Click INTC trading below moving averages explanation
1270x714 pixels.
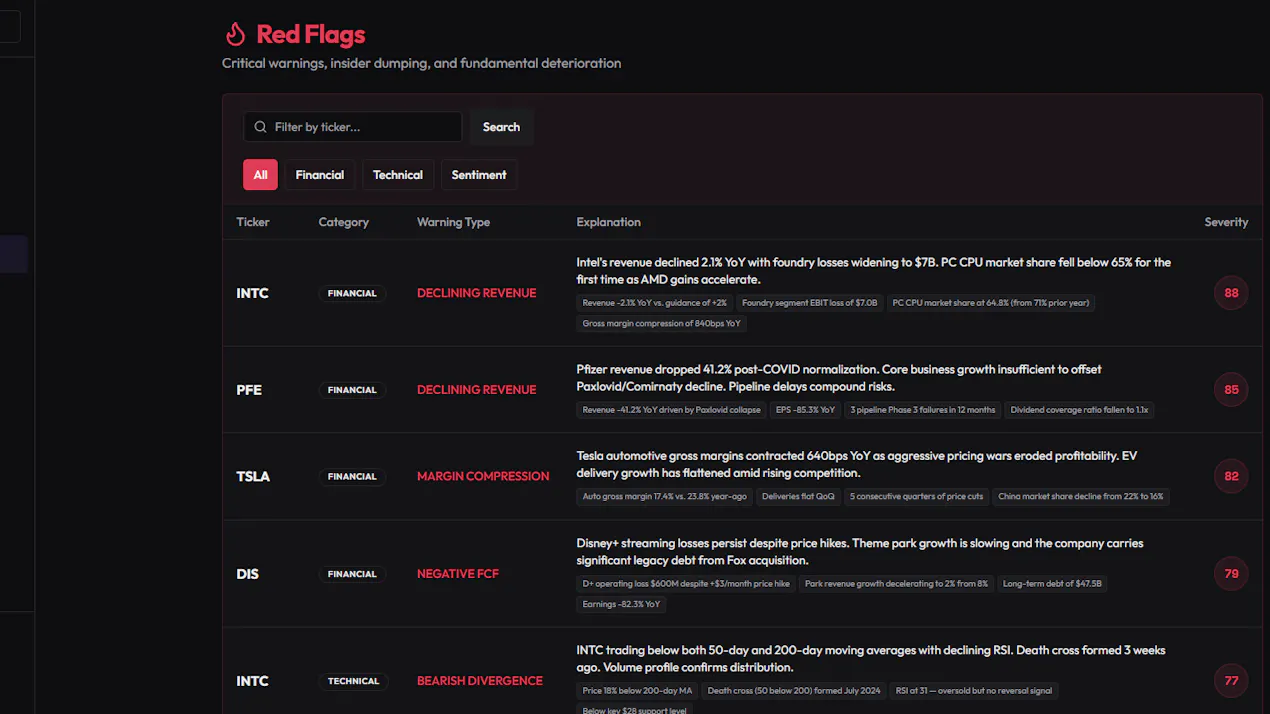(870, 659)
